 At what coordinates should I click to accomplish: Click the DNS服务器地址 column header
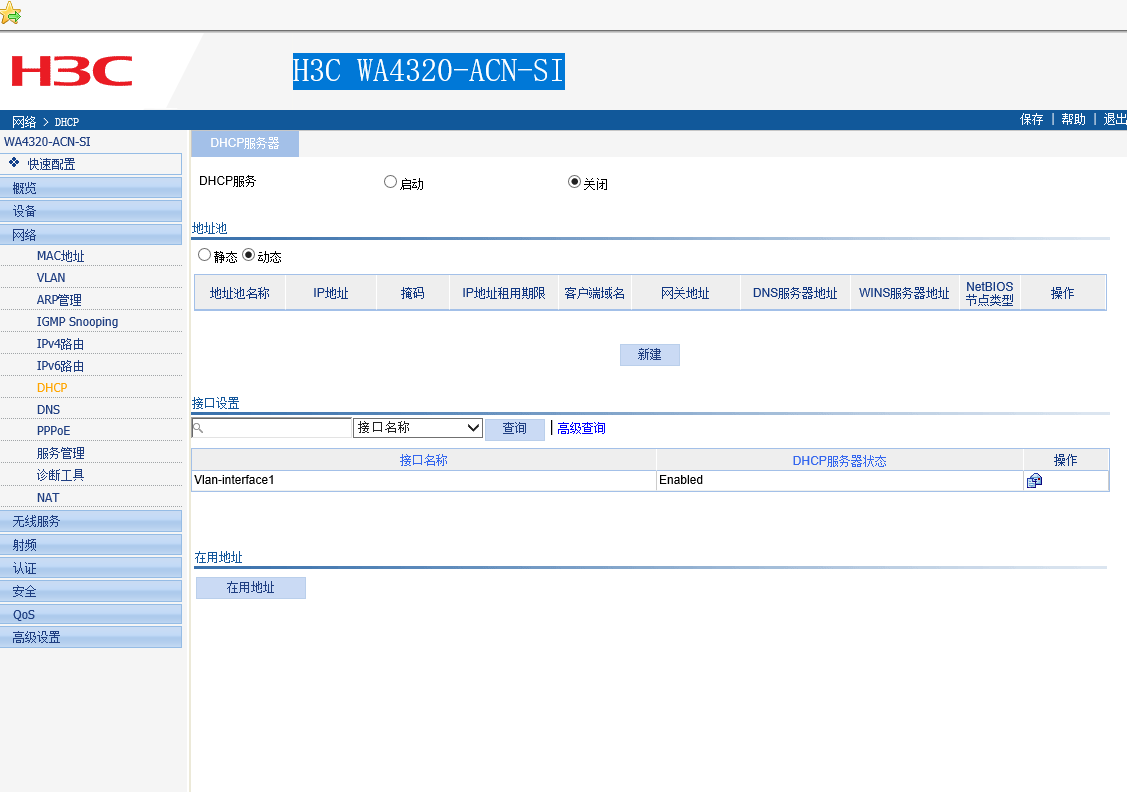[x=795, y=293]
